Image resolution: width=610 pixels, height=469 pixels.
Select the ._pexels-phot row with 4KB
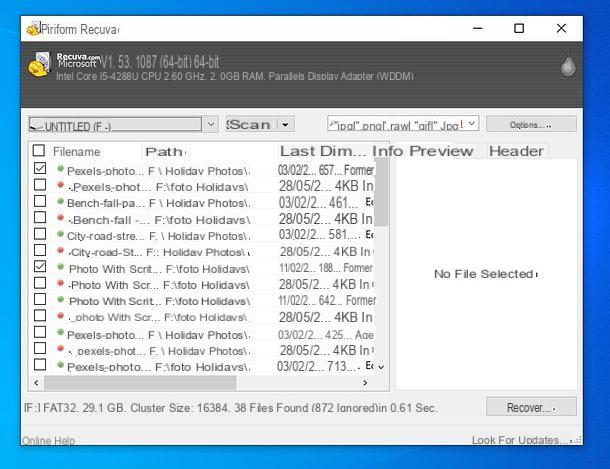coord(204,350)
